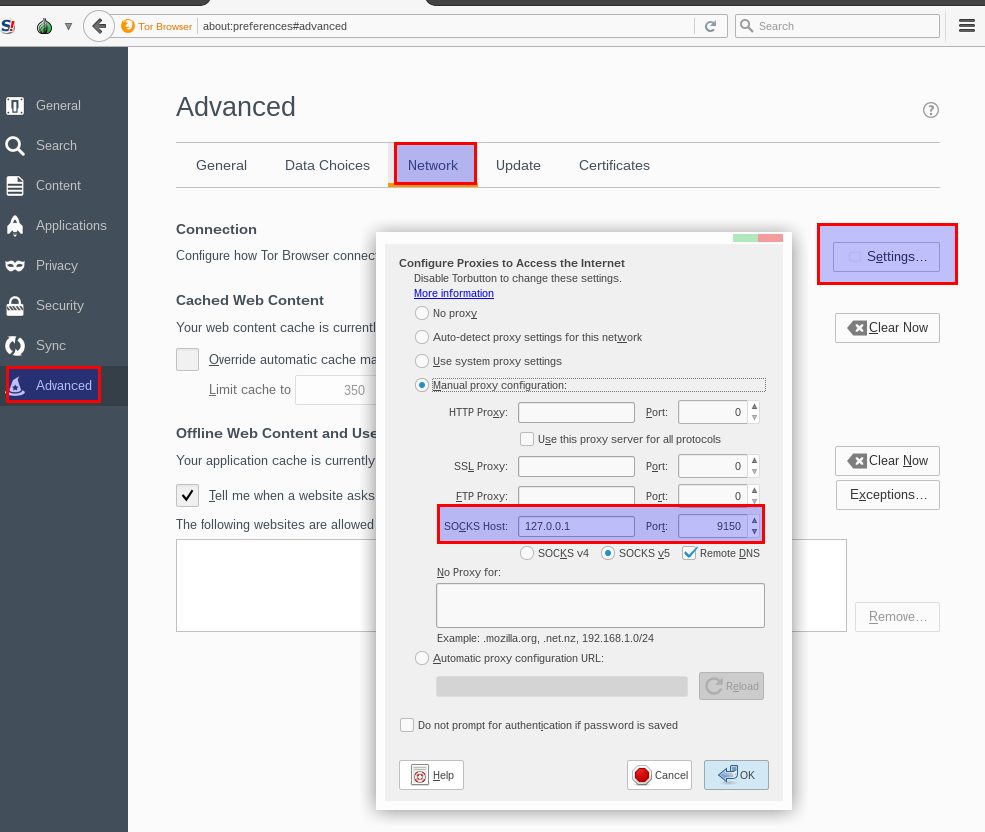Image resolution: width=985 pixels, height=832 pixels.
Task: Clear cached web content with Clear Now
Action: [x=887, y=328]
